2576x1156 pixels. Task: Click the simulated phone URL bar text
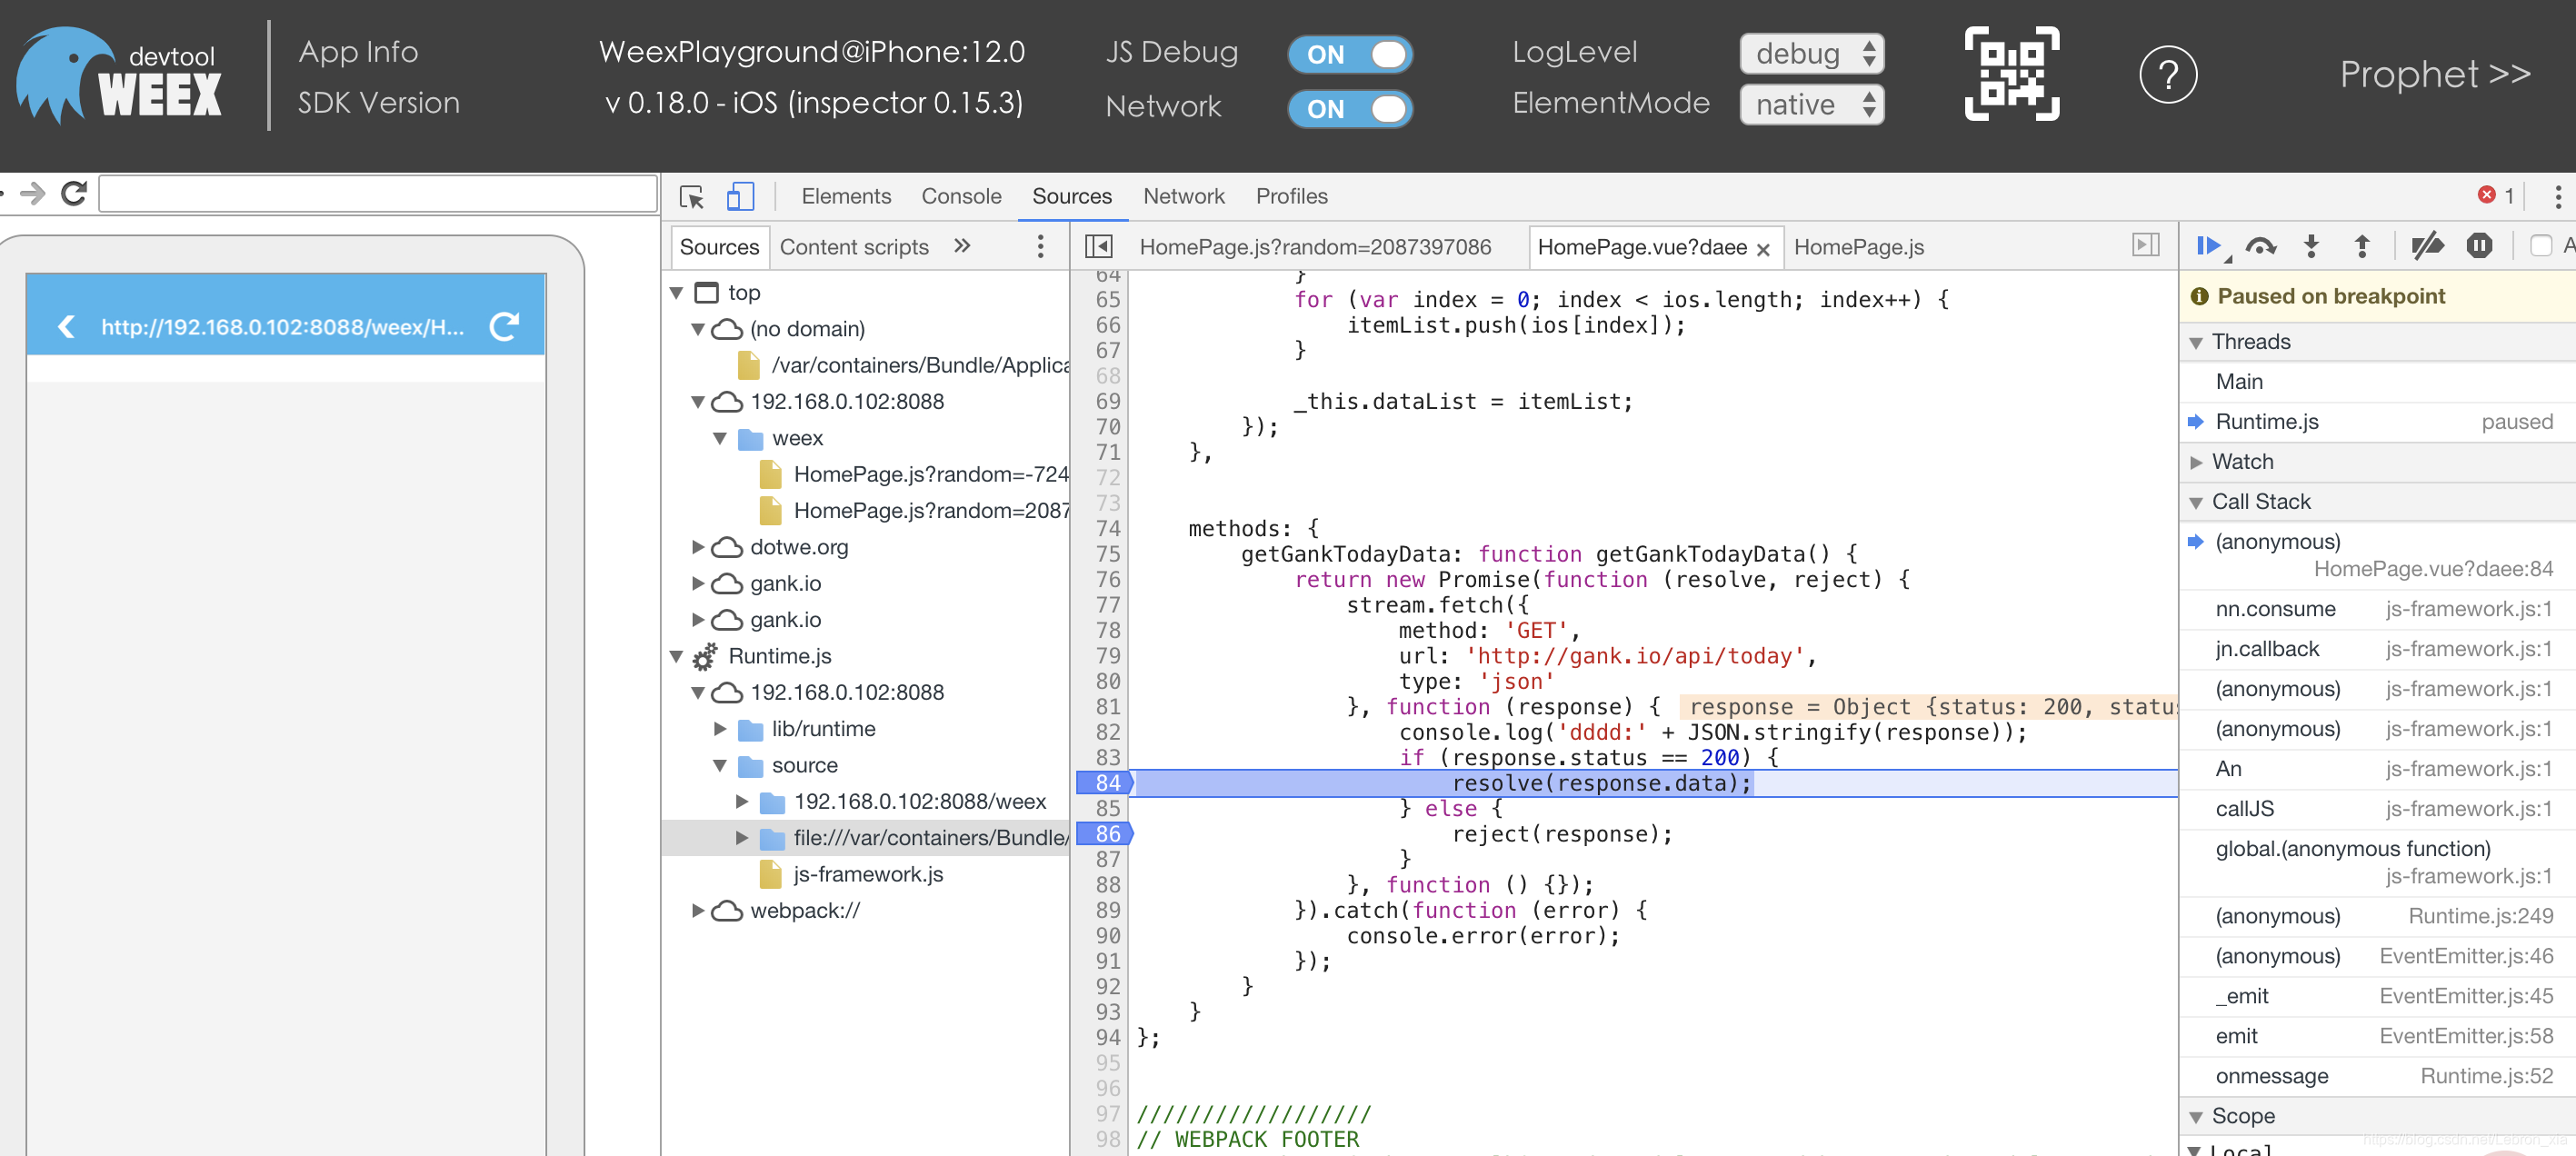283,327
